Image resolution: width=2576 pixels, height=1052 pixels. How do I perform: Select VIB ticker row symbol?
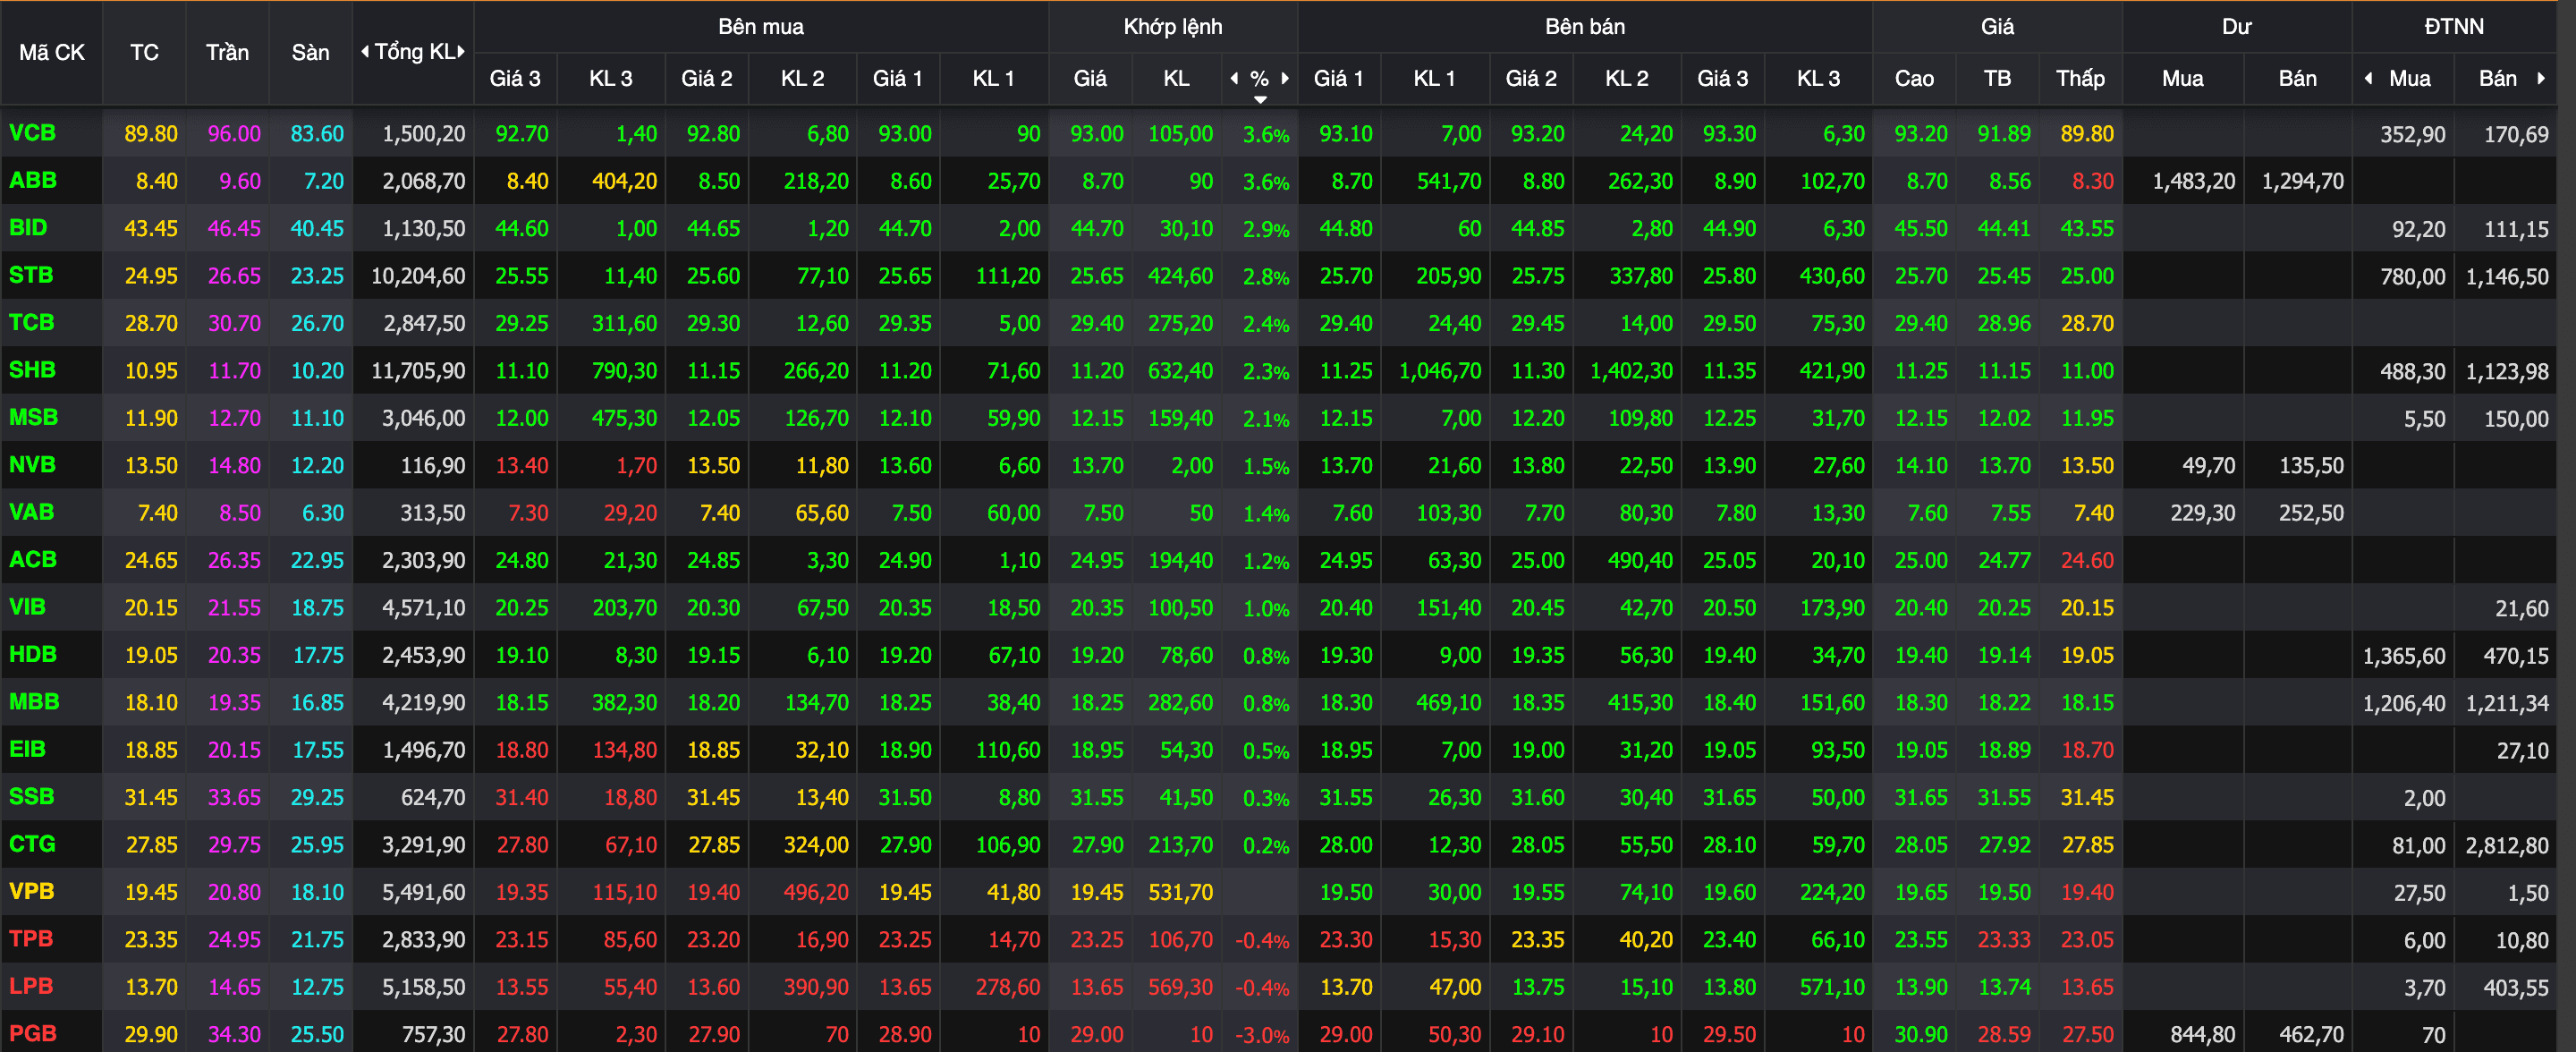coord(27,607)
